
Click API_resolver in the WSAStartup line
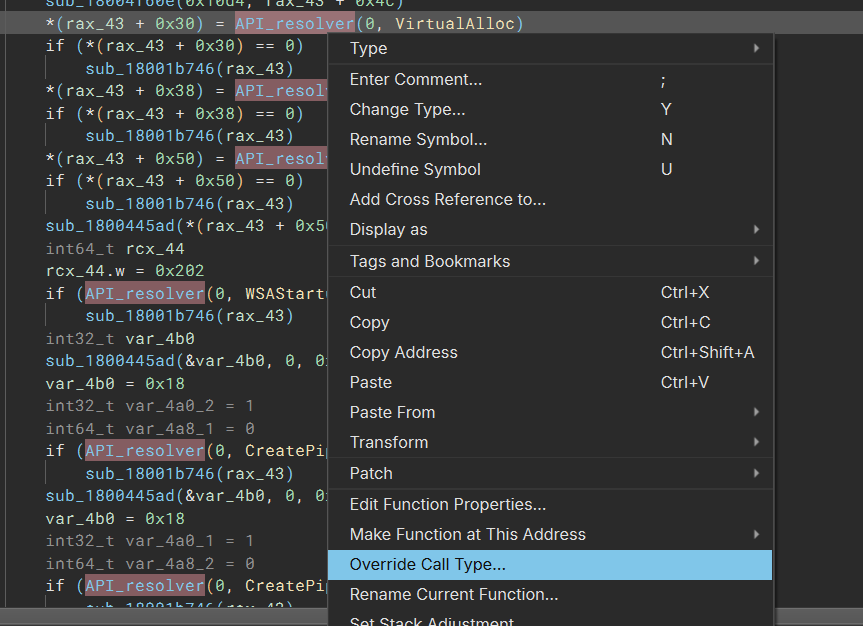click(145, 293)
